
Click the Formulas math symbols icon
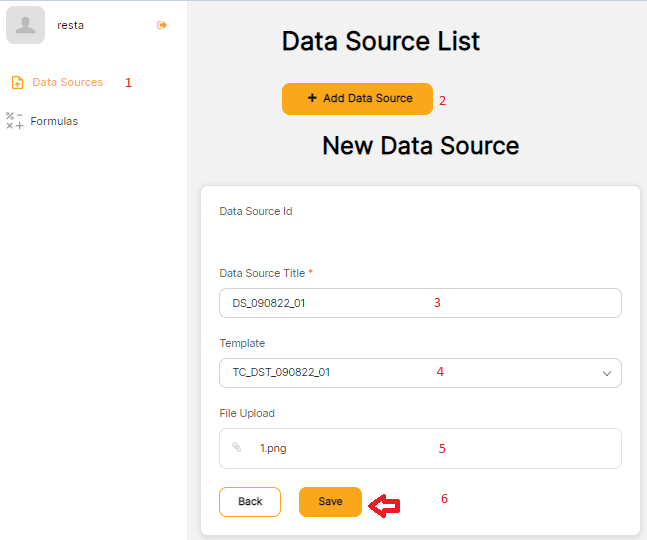pos(14,121)
